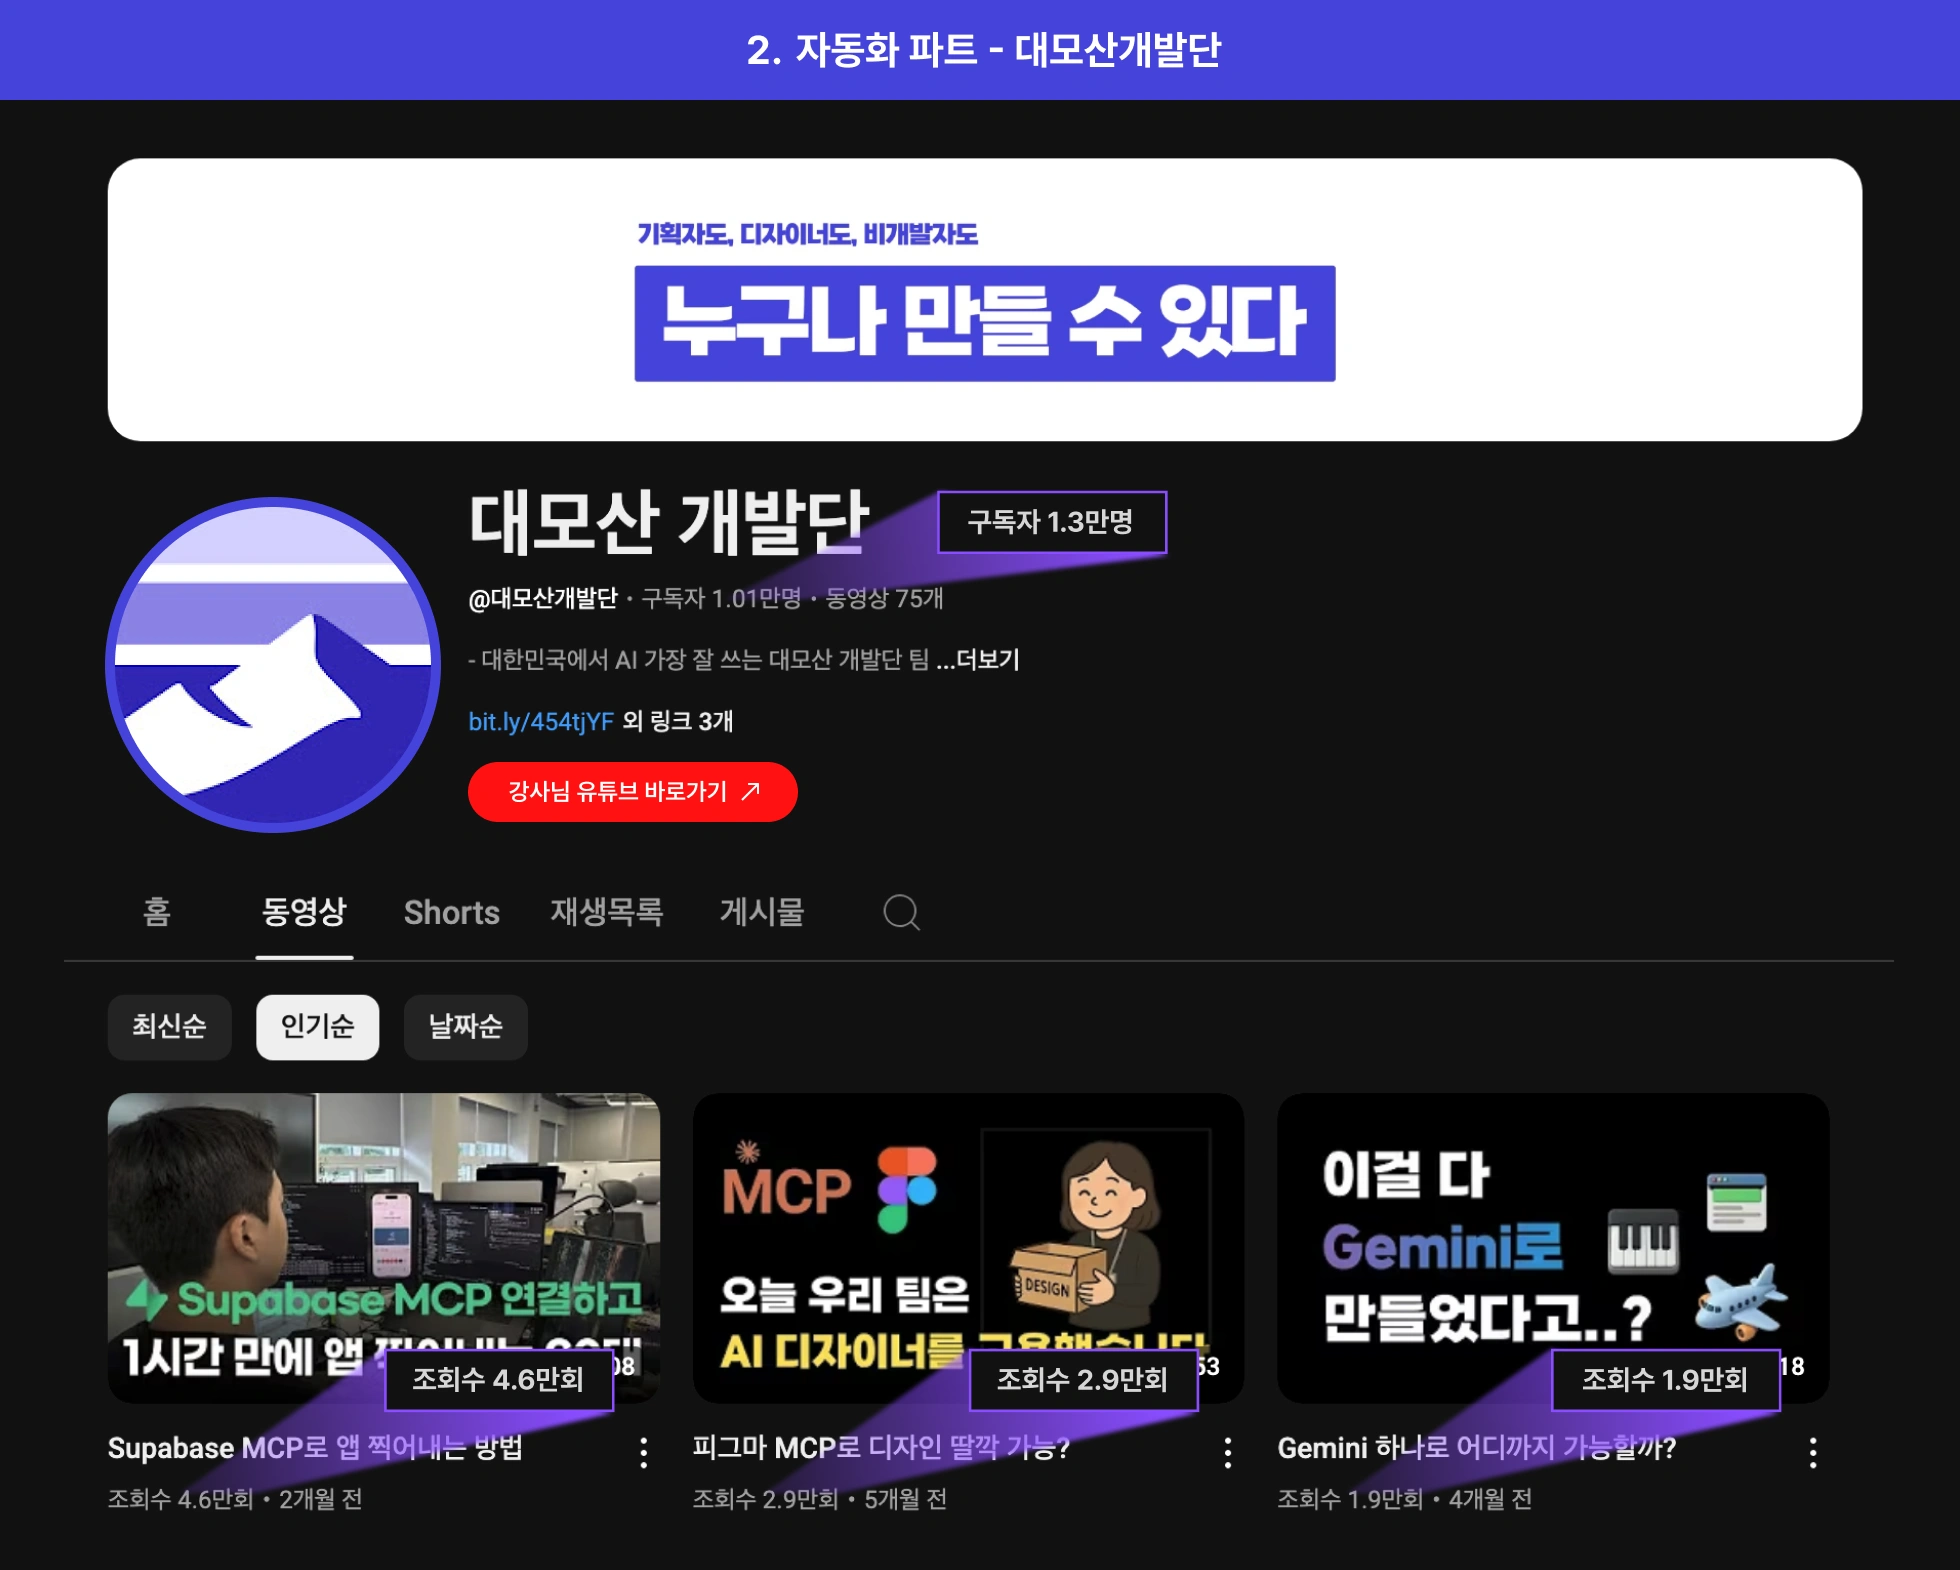The image size is (1960, 1570).
Task: Switch to the 홈 tab
Action: click(x=157, y=912)
